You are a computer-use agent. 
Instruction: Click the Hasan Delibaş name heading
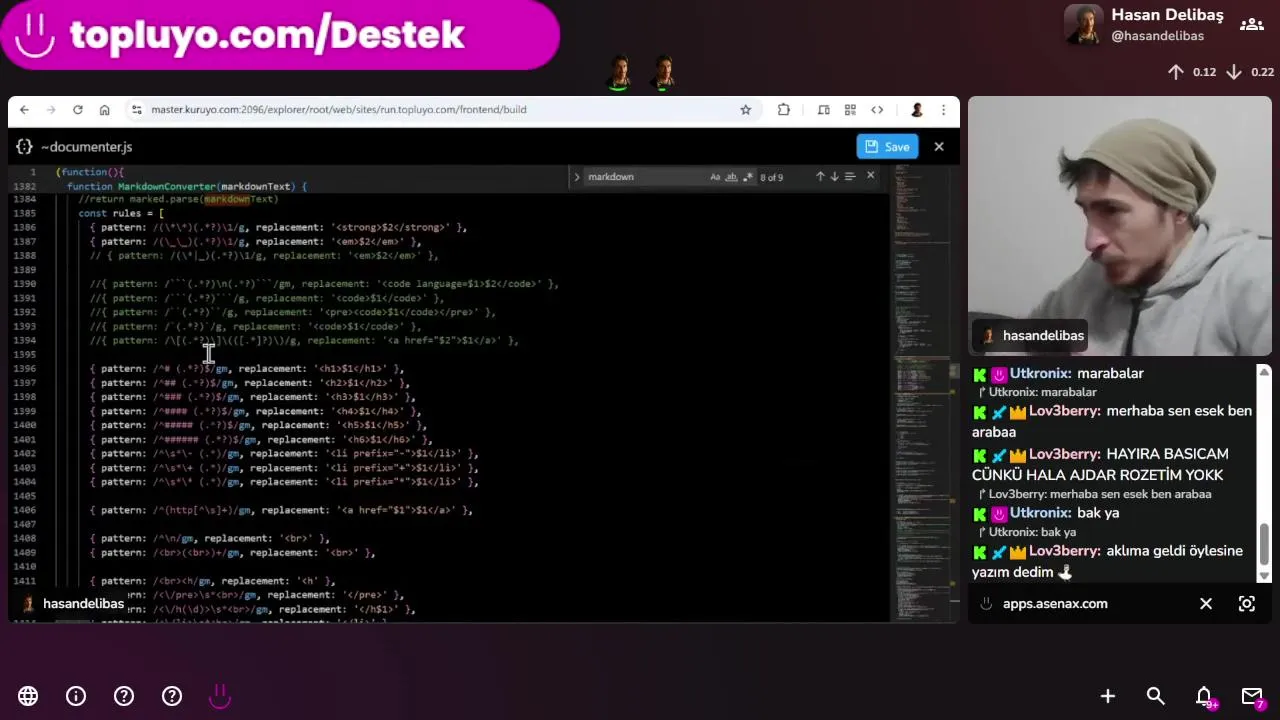tap(1167, 15)
